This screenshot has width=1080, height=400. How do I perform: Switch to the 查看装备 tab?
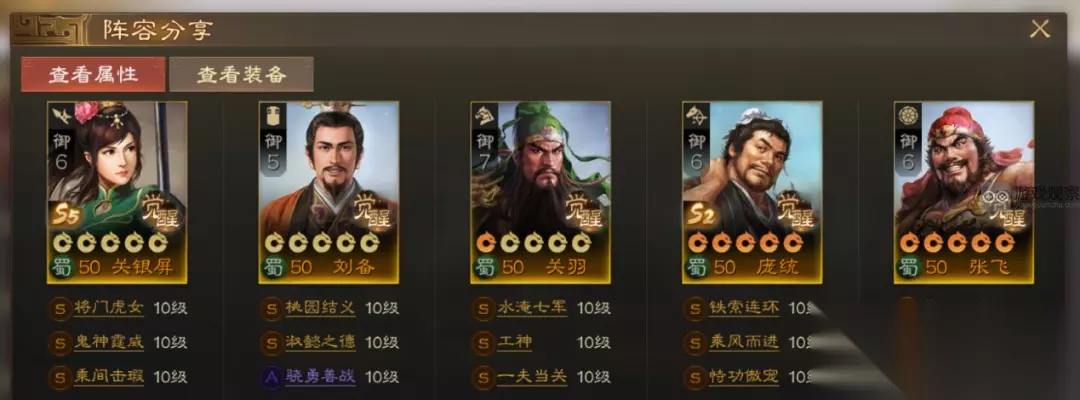point(242,74)
